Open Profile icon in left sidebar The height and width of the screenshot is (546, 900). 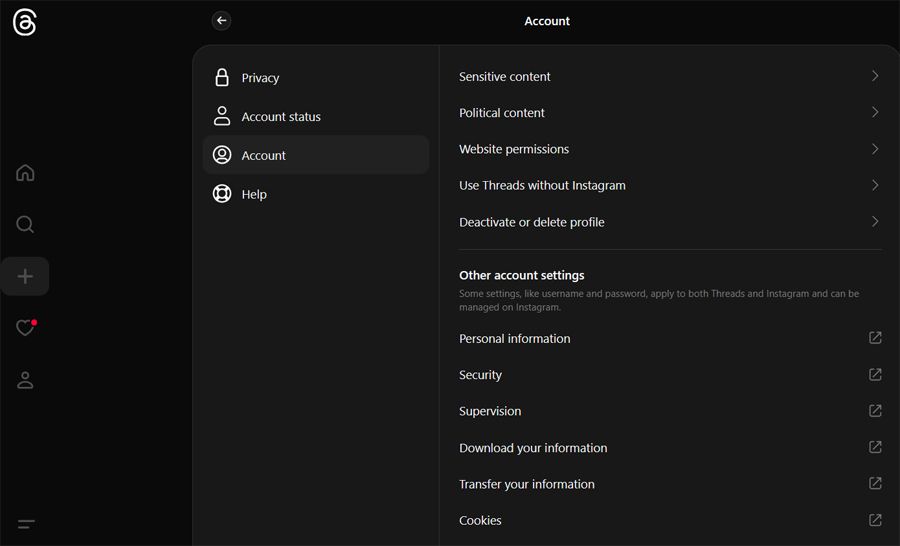click(25, 380)
